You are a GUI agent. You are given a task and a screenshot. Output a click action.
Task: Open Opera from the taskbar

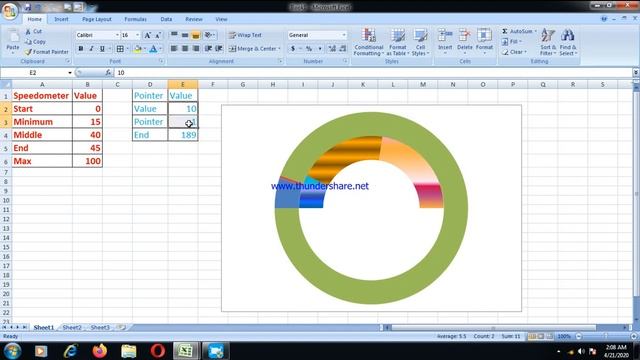tap(158, 351)
